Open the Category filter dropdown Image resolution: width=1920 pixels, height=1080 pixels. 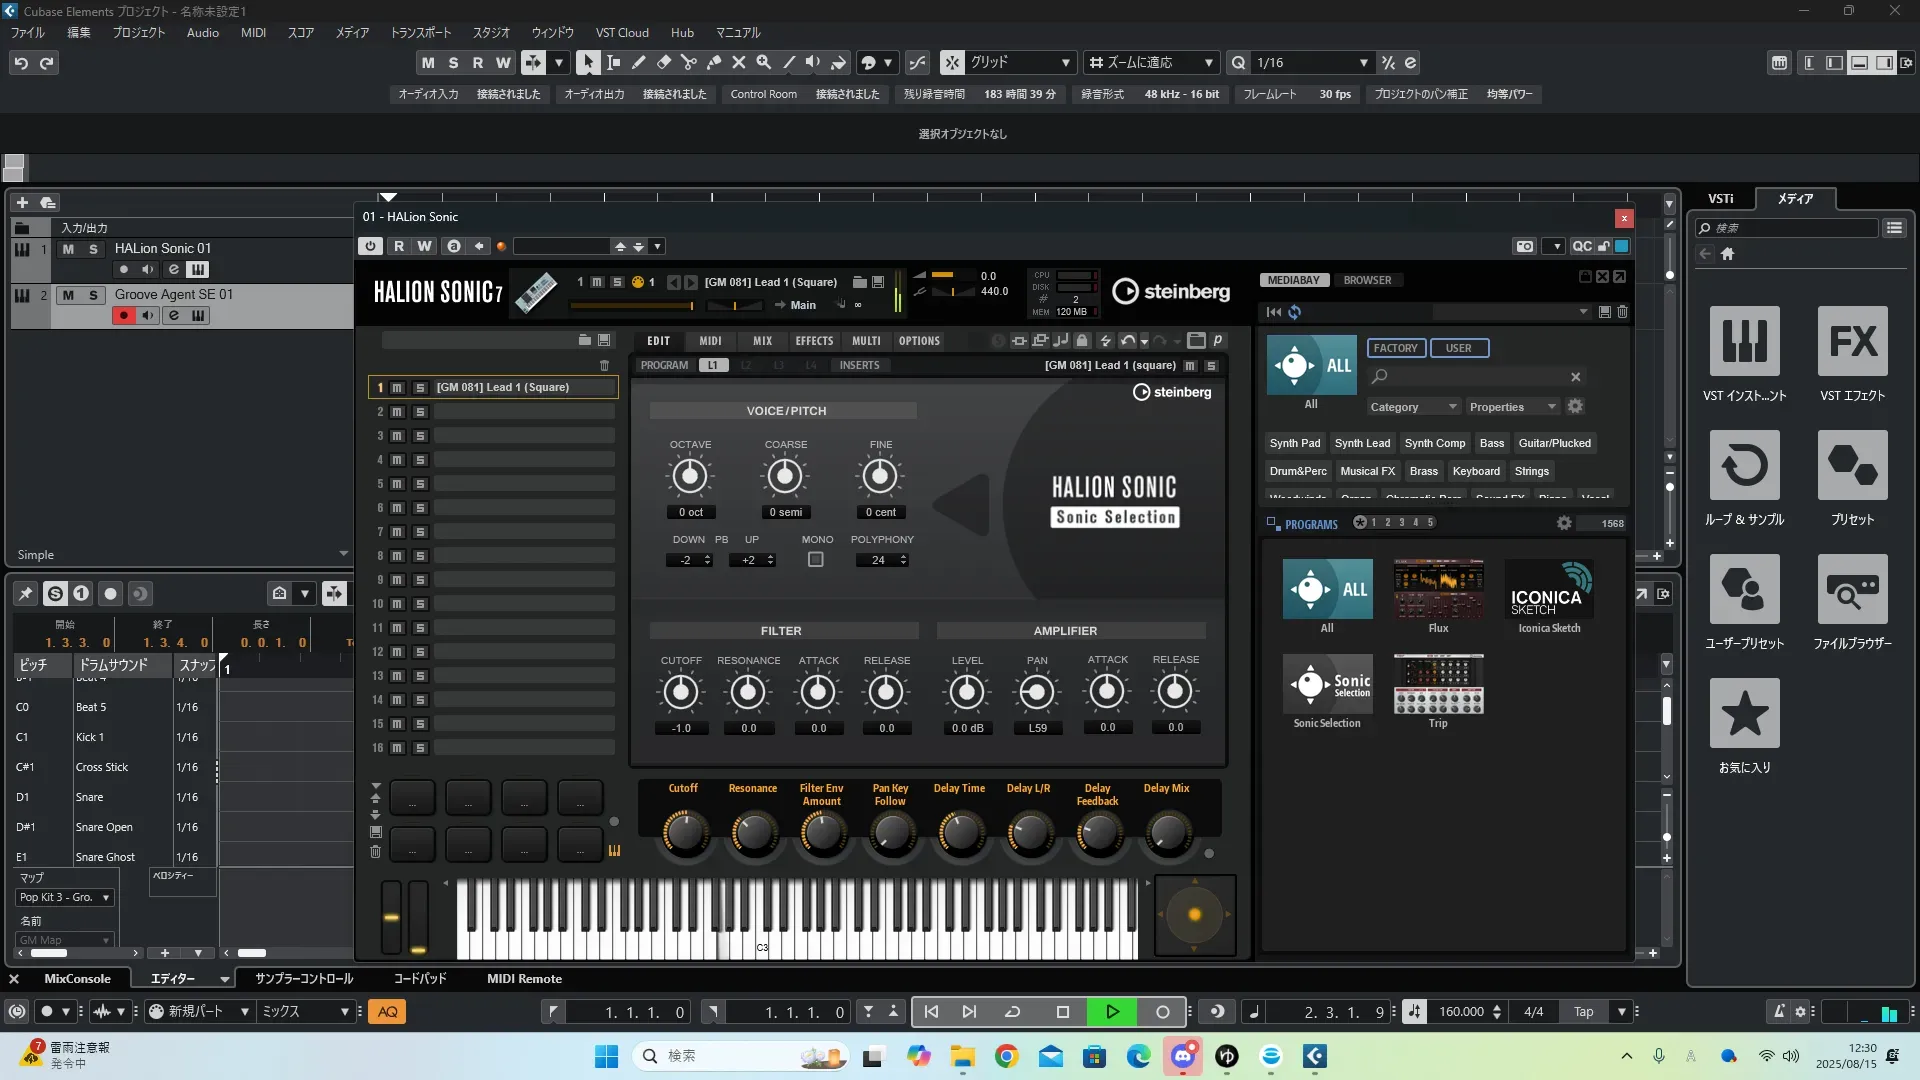click(1413, 407)
